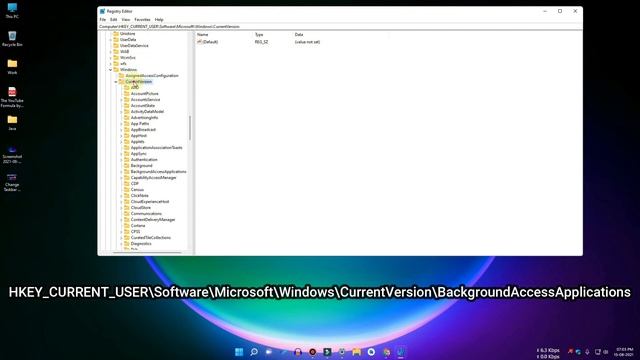640x360 pixels.
Task: Expand the UserData key
Action: [x=111, y=40]
